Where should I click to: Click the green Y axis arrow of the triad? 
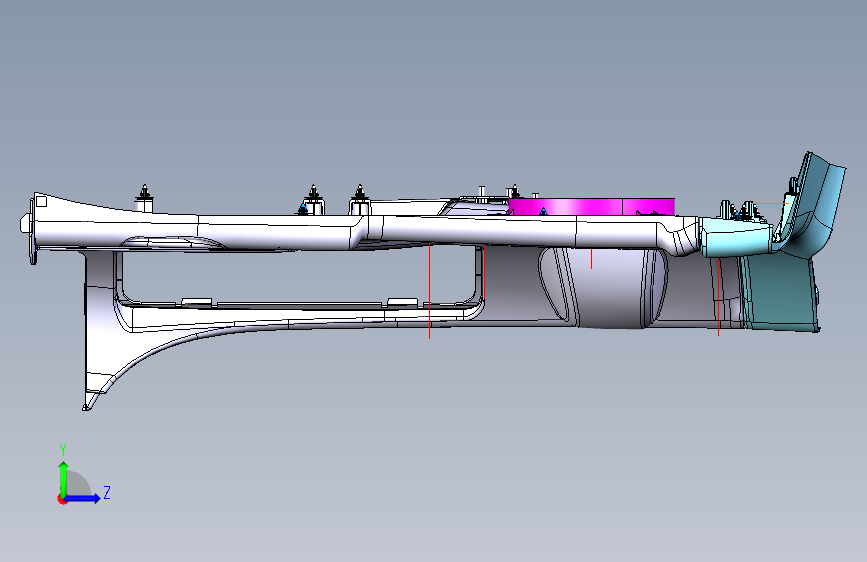pos(64,478)
